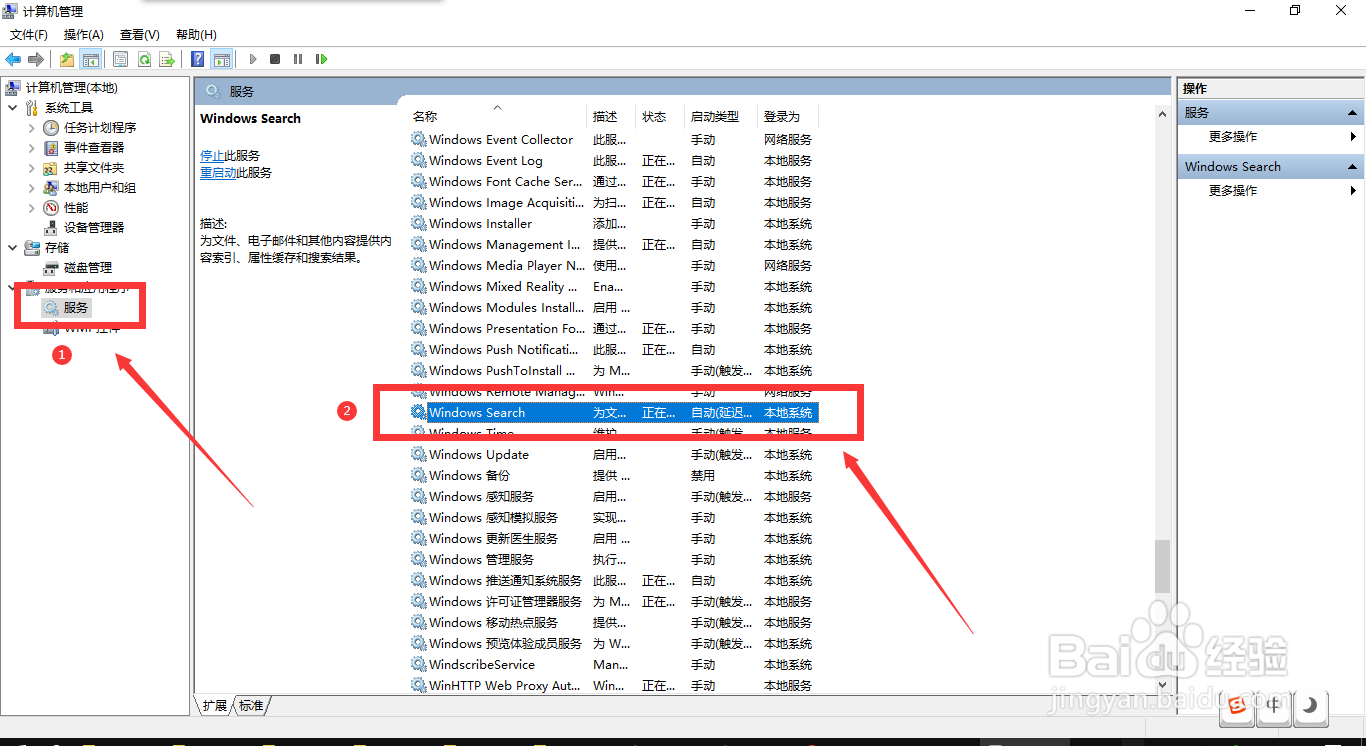
Task: Select the 磁盘管理 tree icon
Action: [51, 268]
